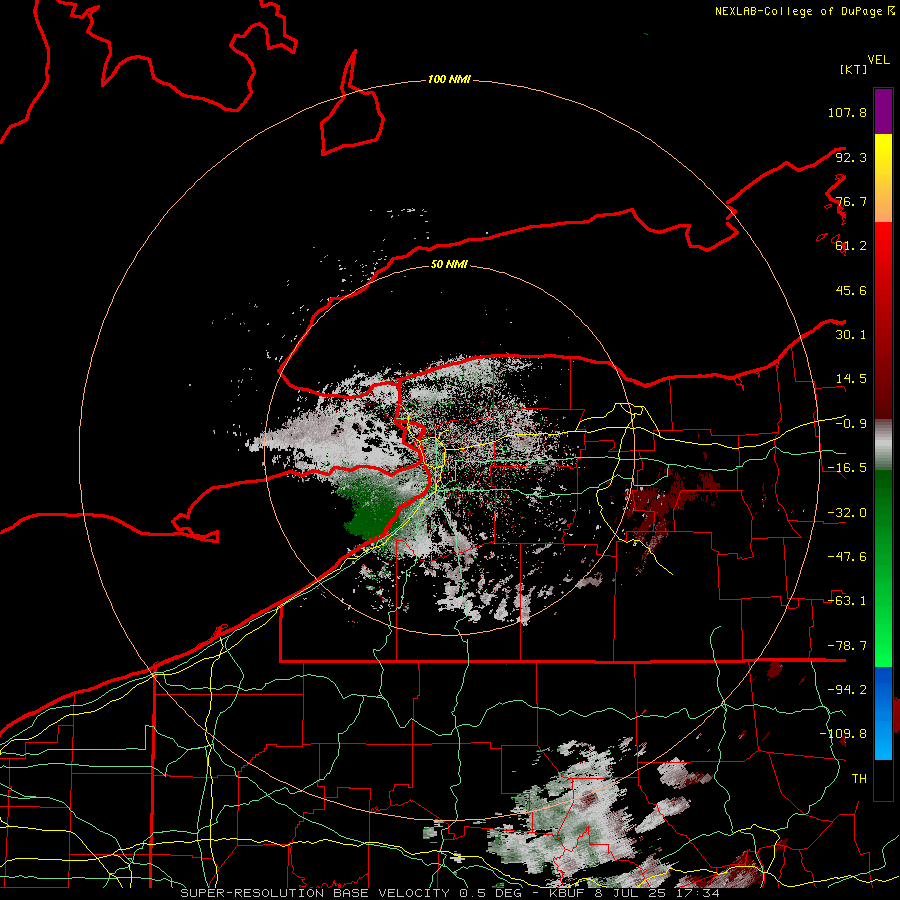Click the Super-Resolution Base Velocity caption
The width and height of the screenshot is (900, 900).
tap(449, 893)
